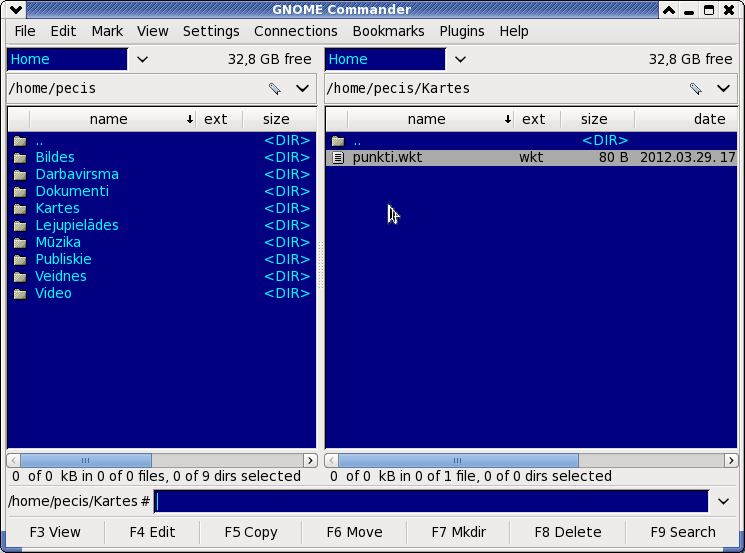Viewport: 745px width, 553px height.
Task: Click the Lejupielādes folder icon
Action: coord(20,225)
